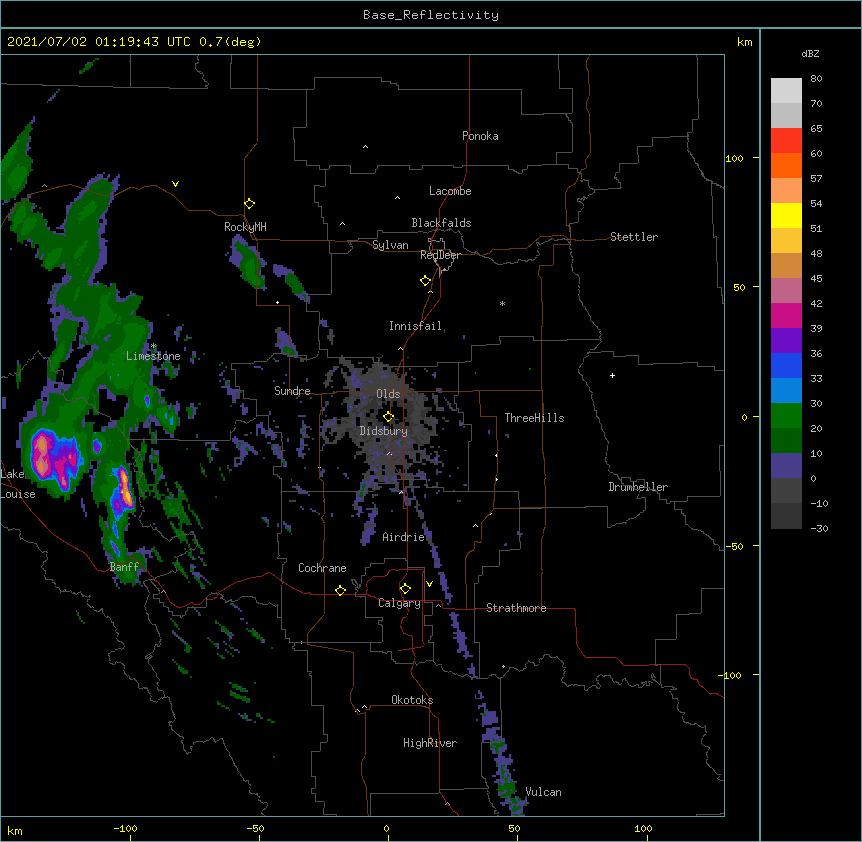Pick the slate 0–10 dBZ legend swatch
The width and height of the screenshot is (862, 842).
pyautogui.click(x=786, y=466)
